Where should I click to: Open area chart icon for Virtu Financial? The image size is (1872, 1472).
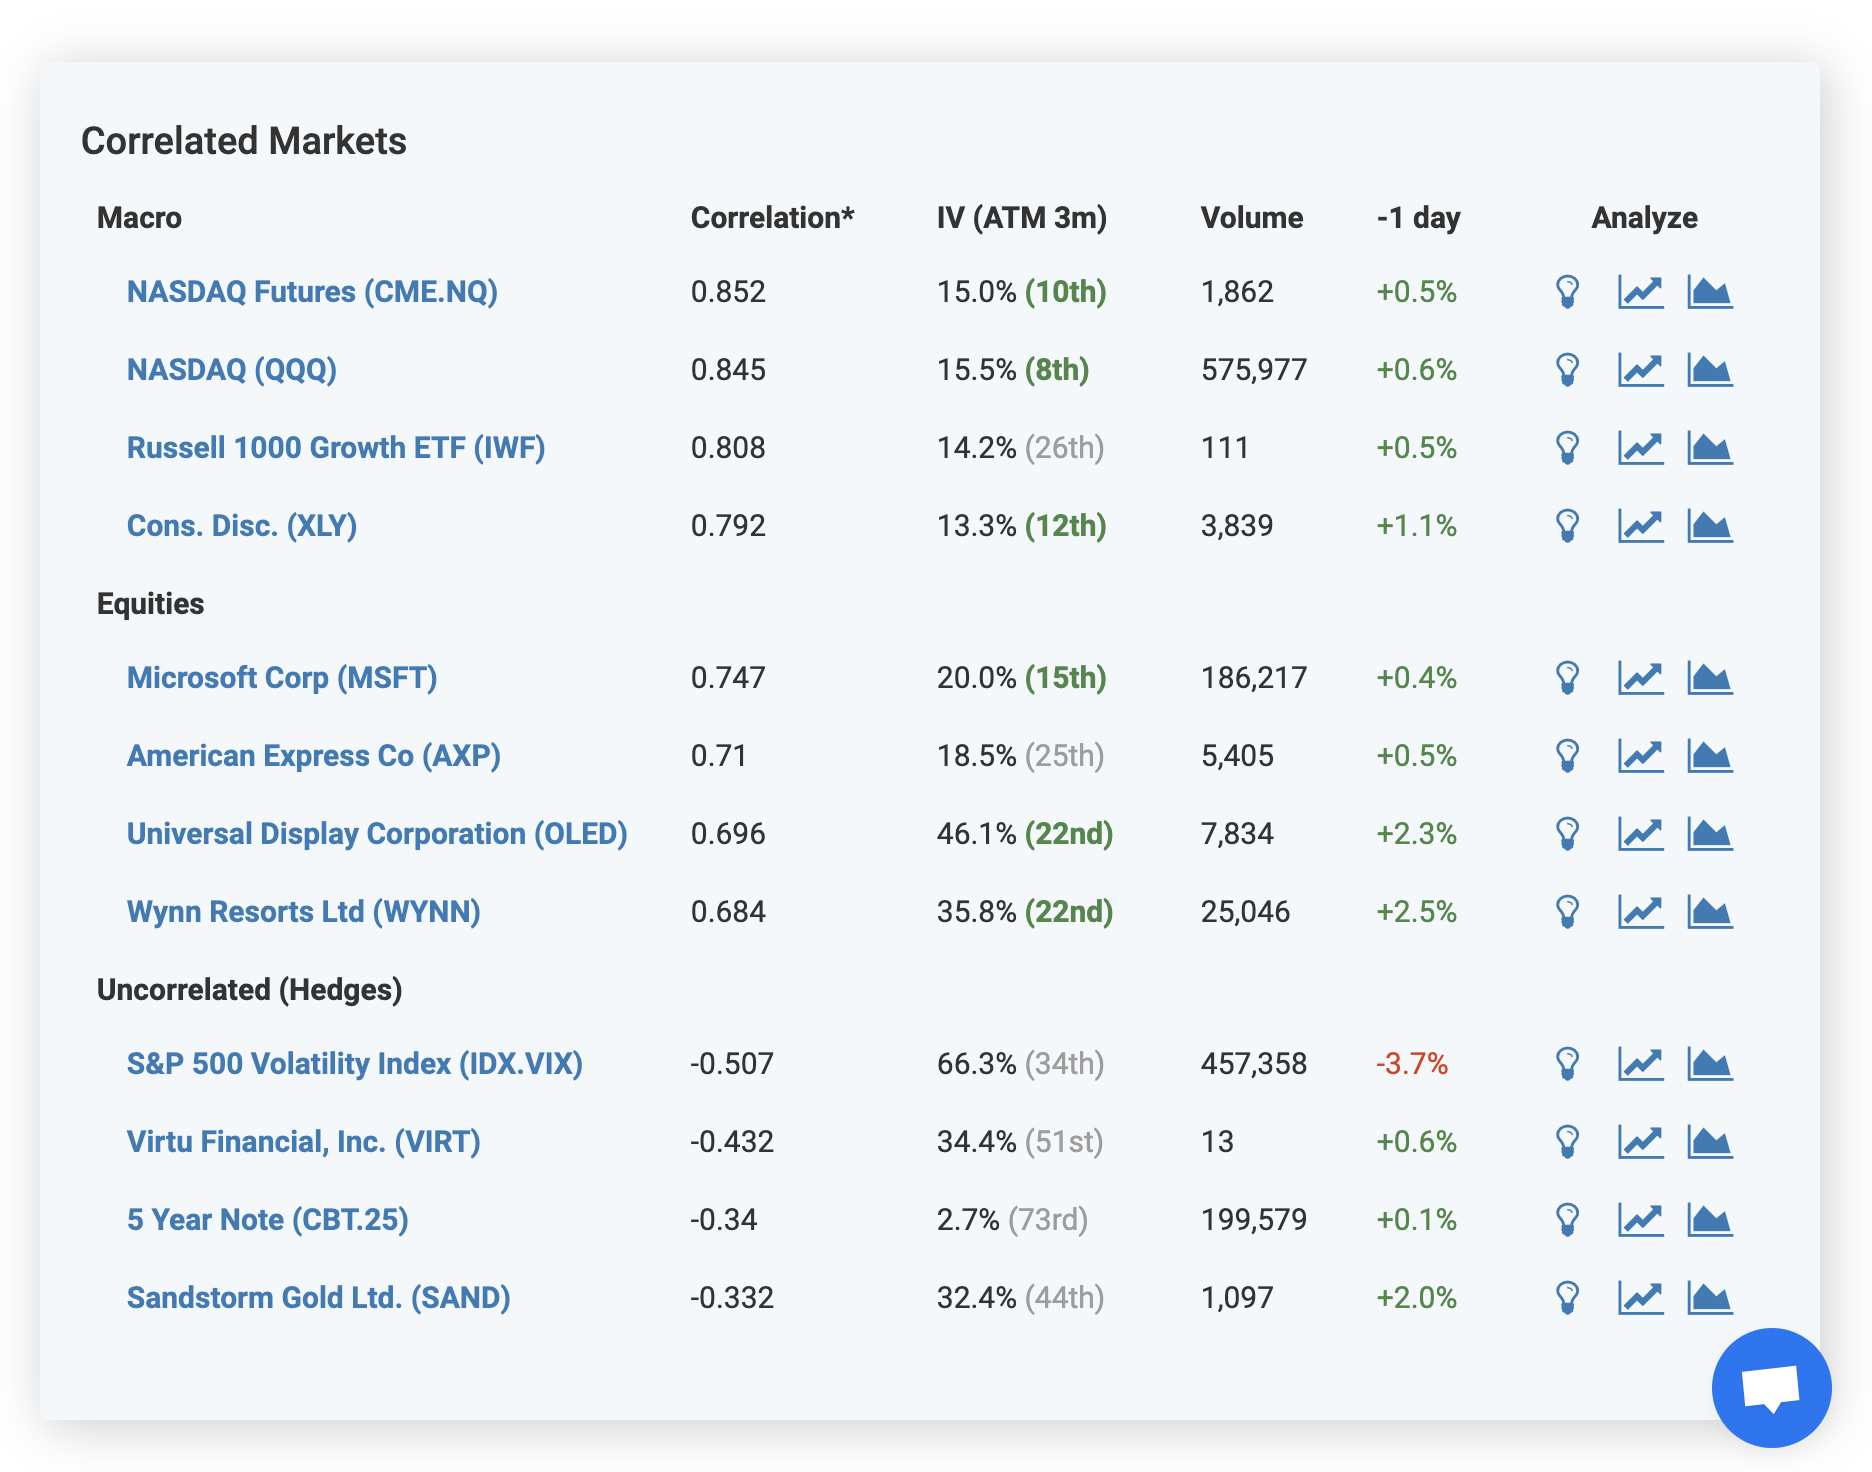point(1710,1142)
